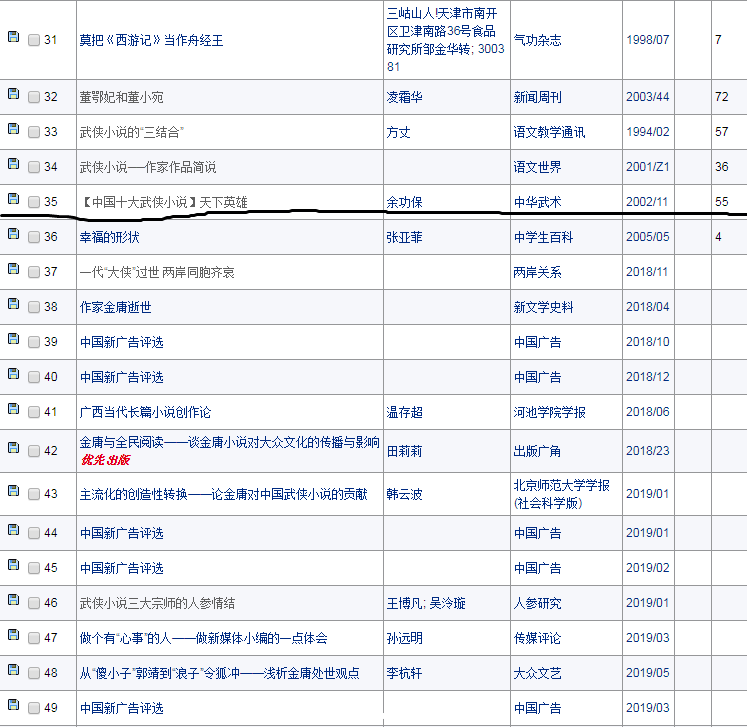Click author name 韩云波
Screen dimensions: 747x727
pos(404,494)
